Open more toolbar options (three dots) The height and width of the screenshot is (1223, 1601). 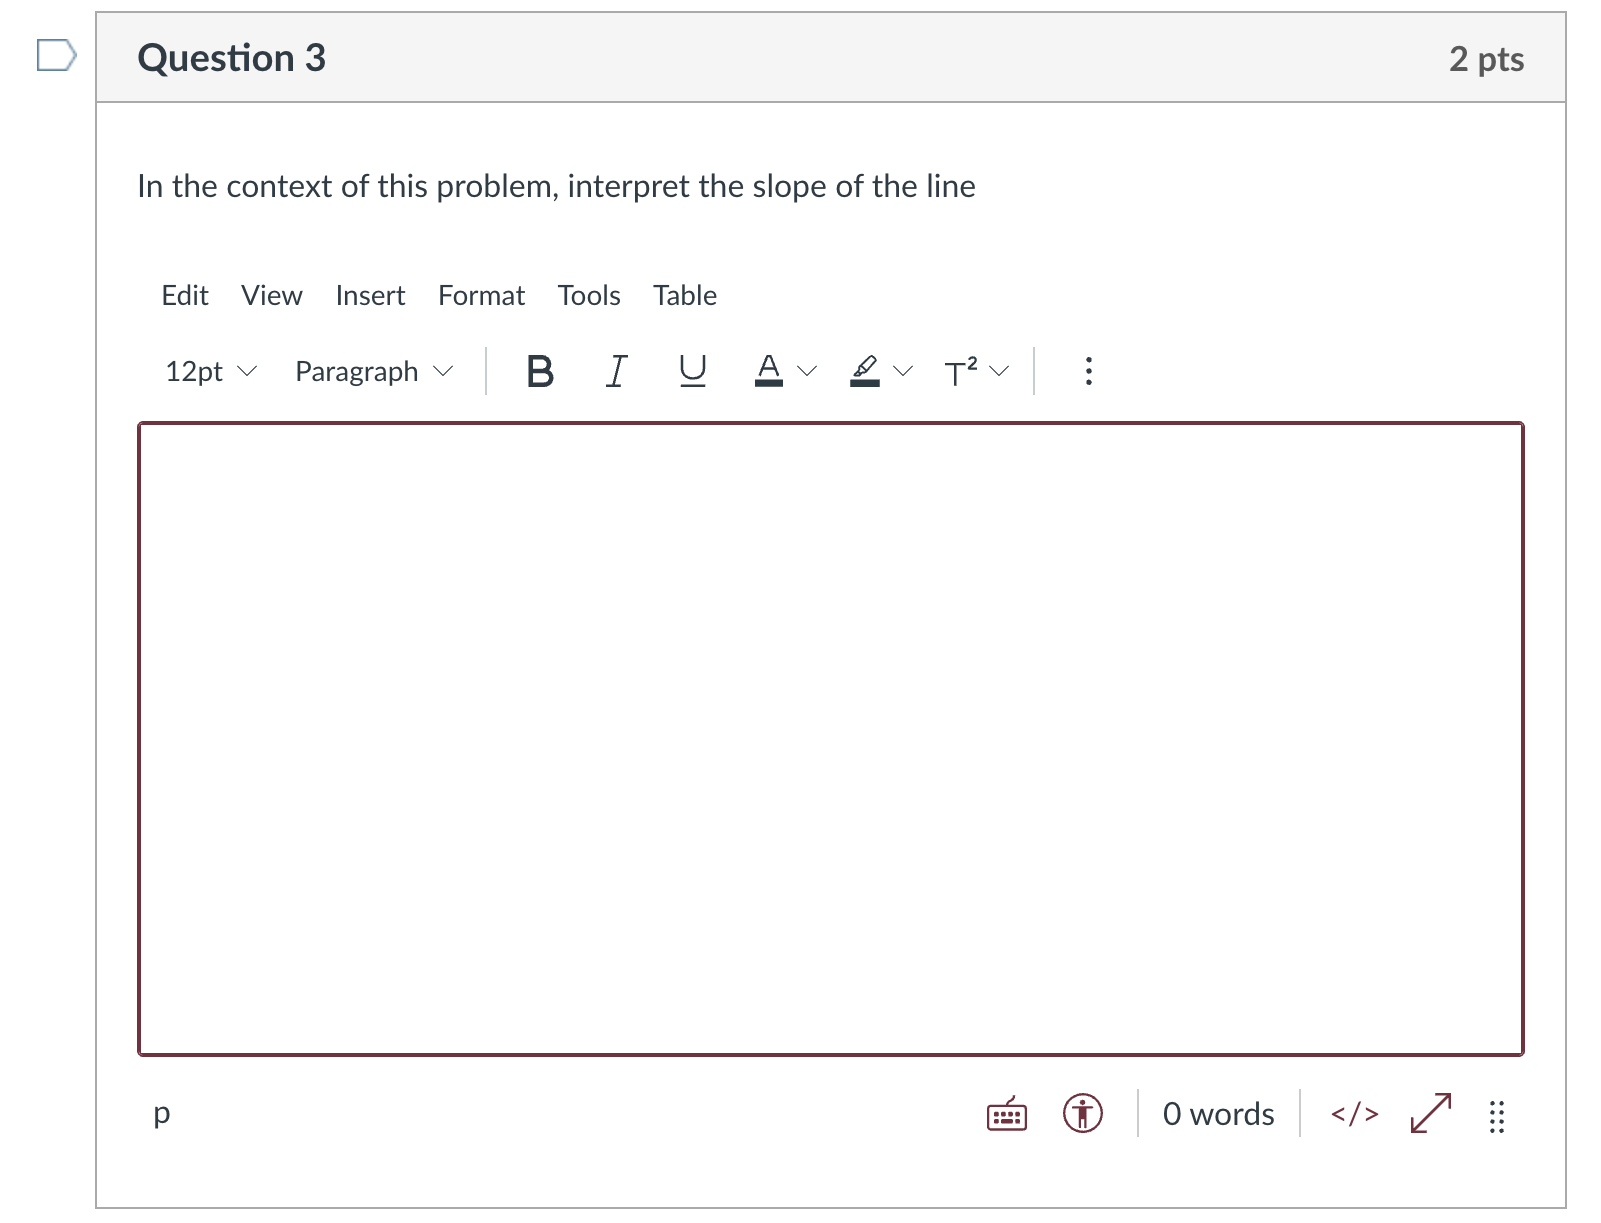point(1088,371)
